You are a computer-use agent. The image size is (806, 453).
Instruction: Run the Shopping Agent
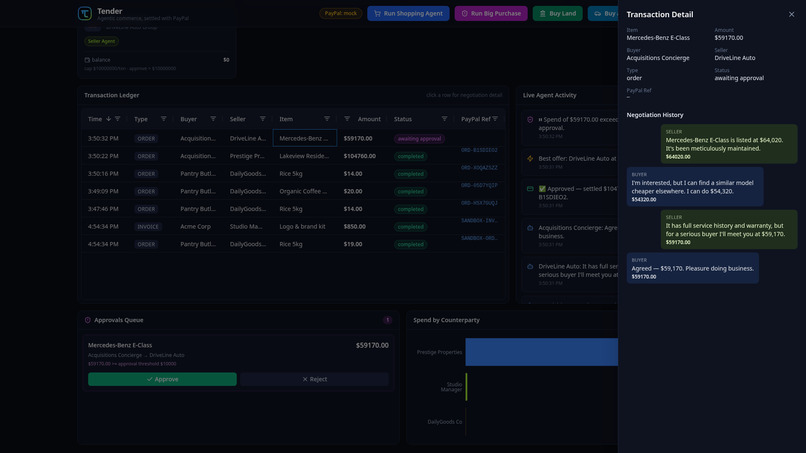click(408, 13)
